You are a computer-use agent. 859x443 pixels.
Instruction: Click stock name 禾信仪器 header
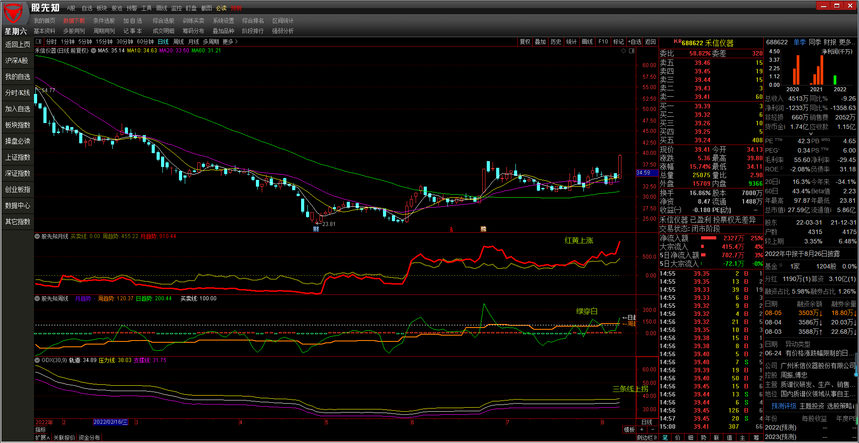(x=718, y=42)
